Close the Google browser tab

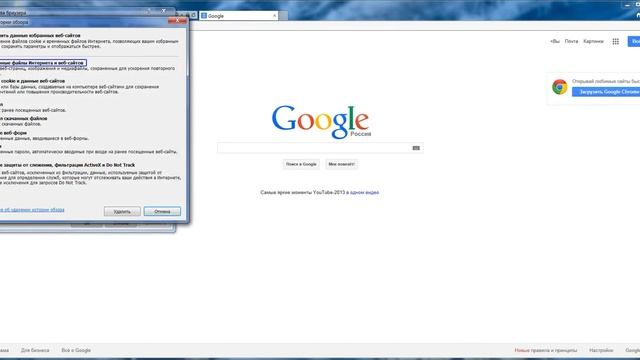274,16
